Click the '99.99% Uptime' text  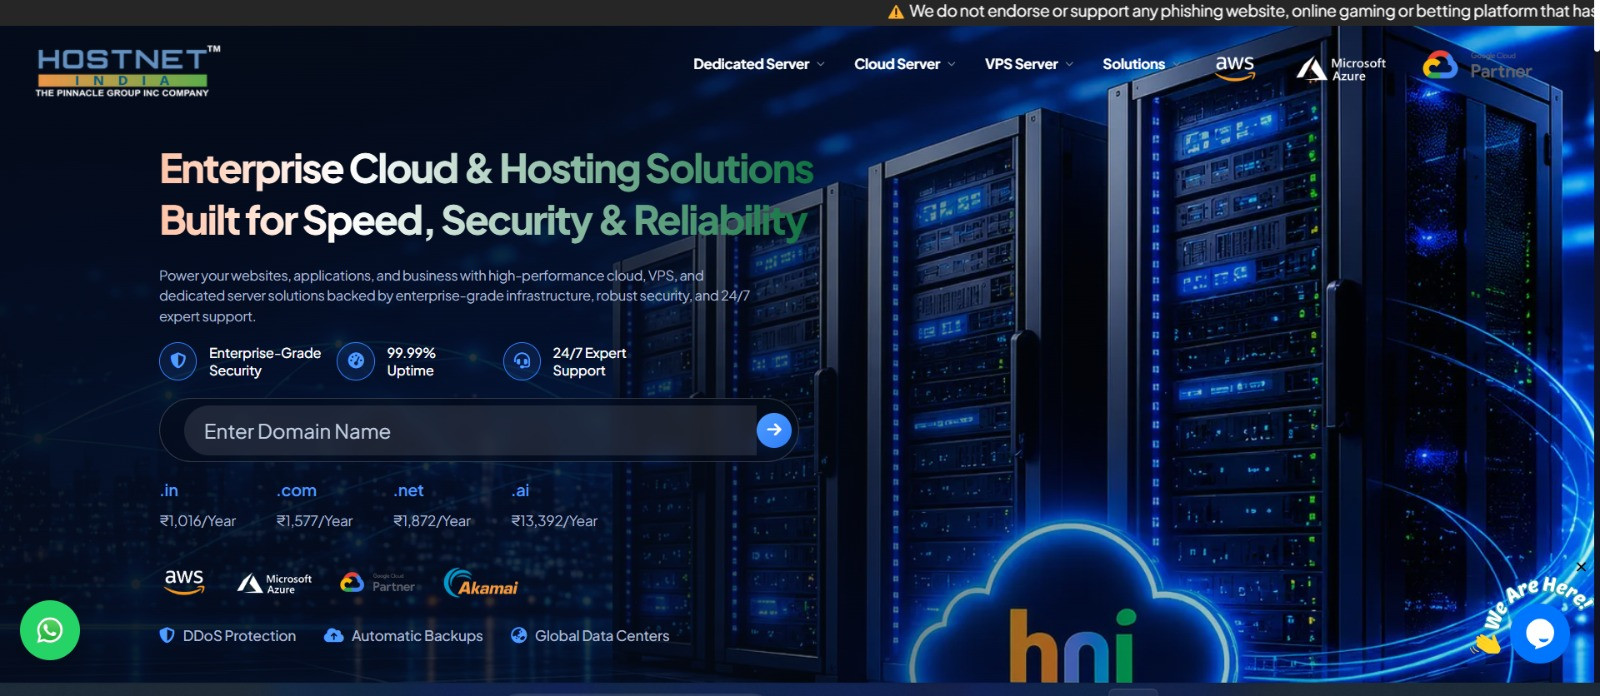[x=411, y=362]
